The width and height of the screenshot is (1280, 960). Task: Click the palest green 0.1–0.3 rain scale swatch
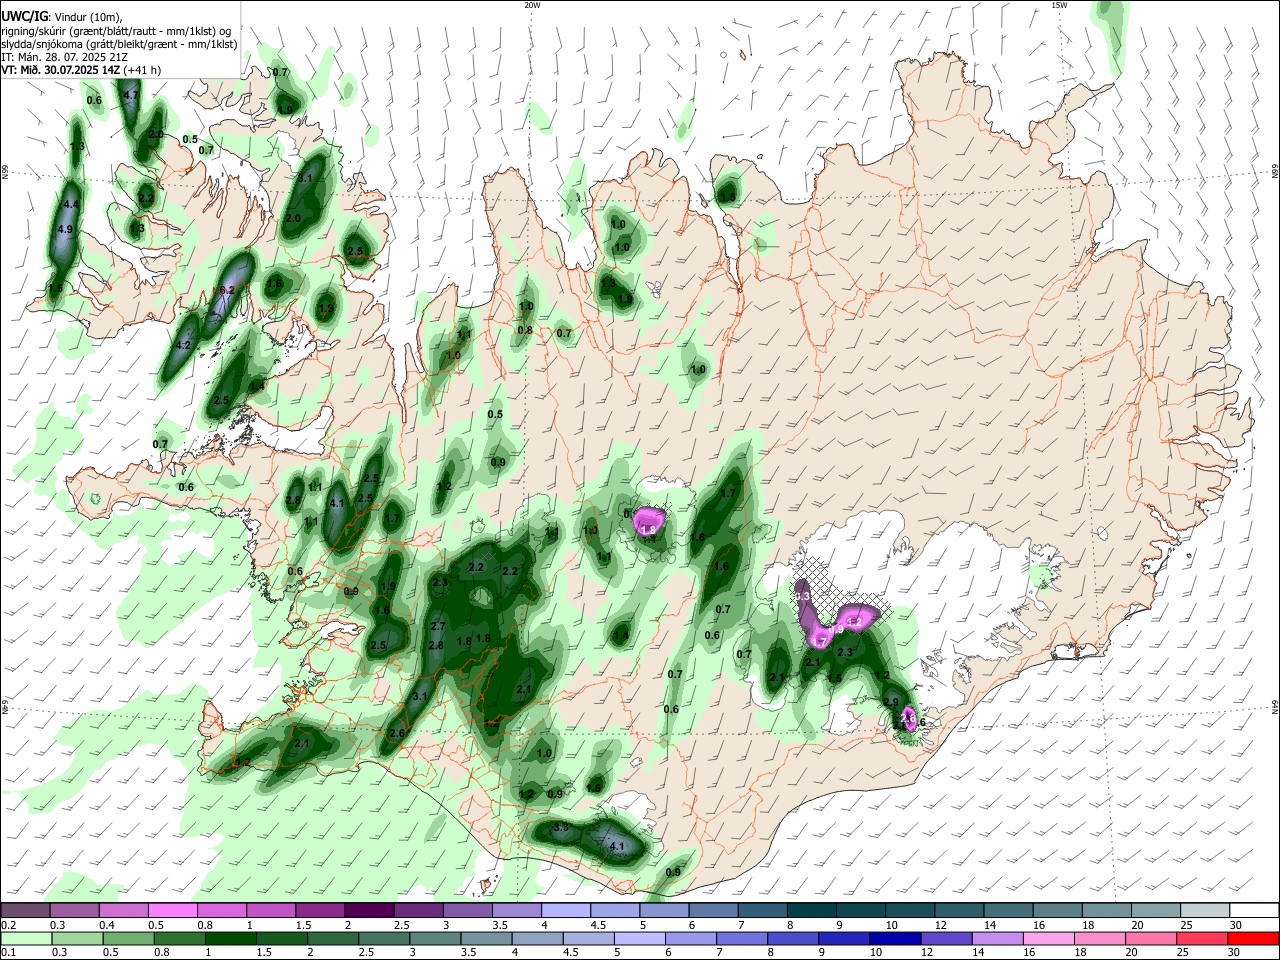pos(25,938)
